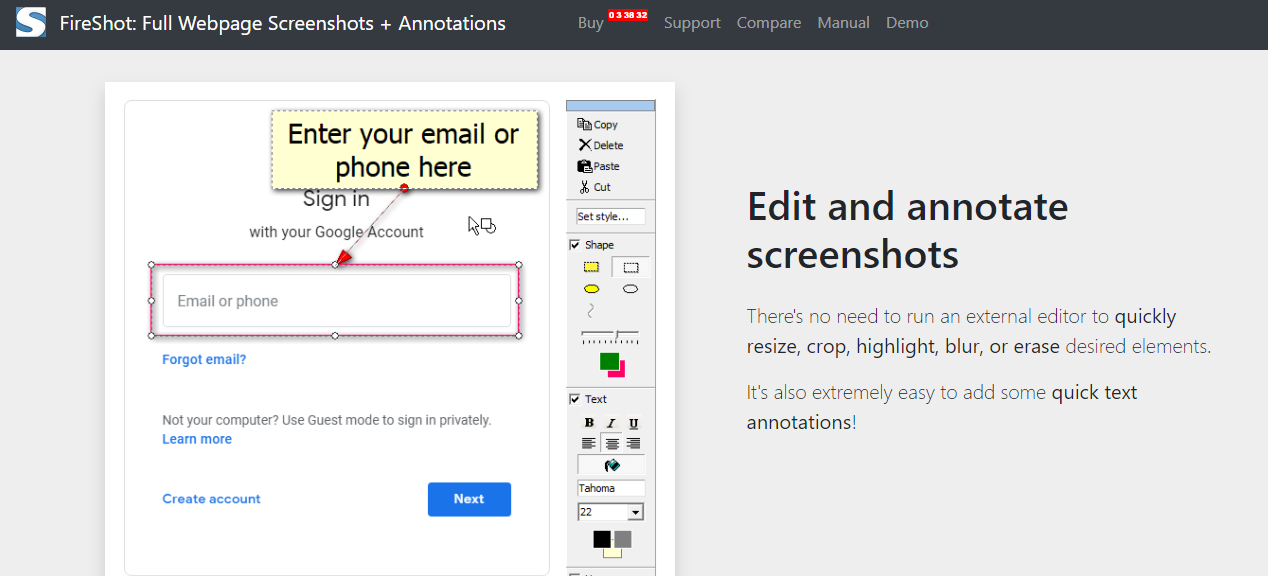Click FireShot: Full Webpage Screenshots title

[283, 23]
